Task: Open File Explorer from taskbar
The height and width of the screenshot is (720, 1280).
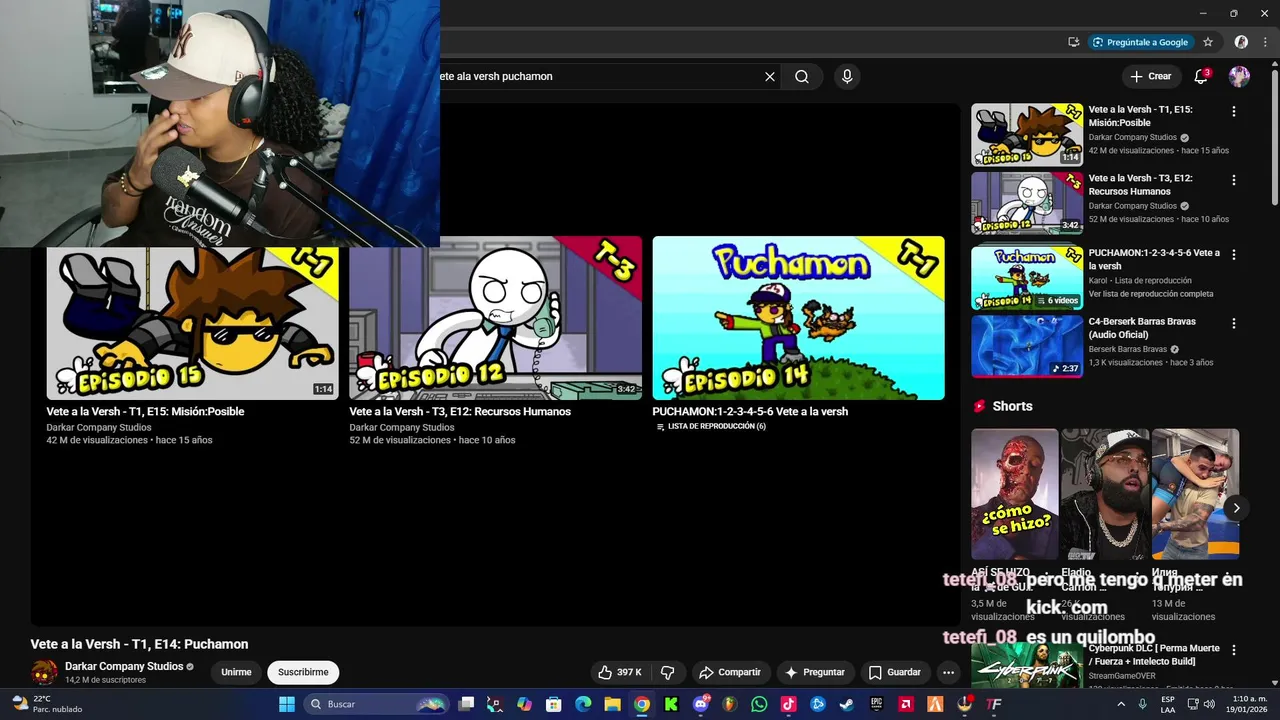Action: [612, 704]
